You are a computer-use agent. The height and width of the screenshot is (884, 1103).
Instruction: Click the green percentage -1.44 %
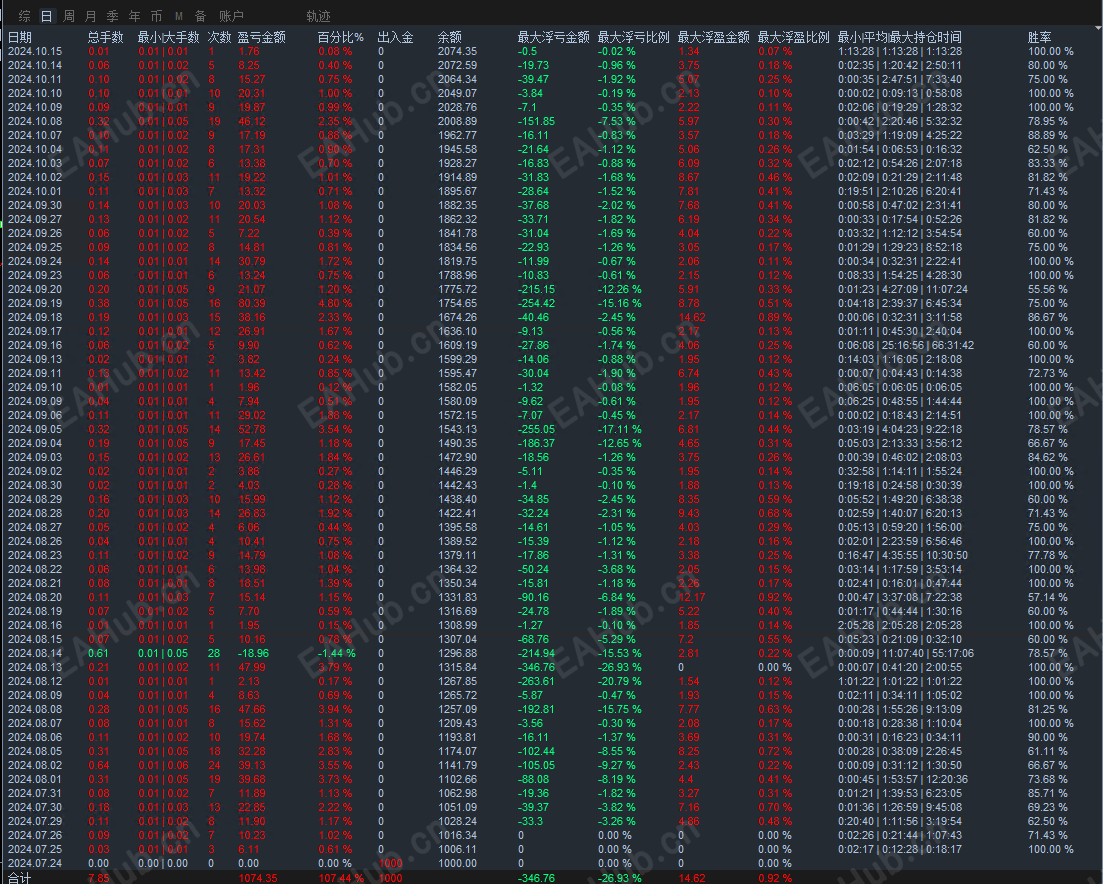(336, 653)
